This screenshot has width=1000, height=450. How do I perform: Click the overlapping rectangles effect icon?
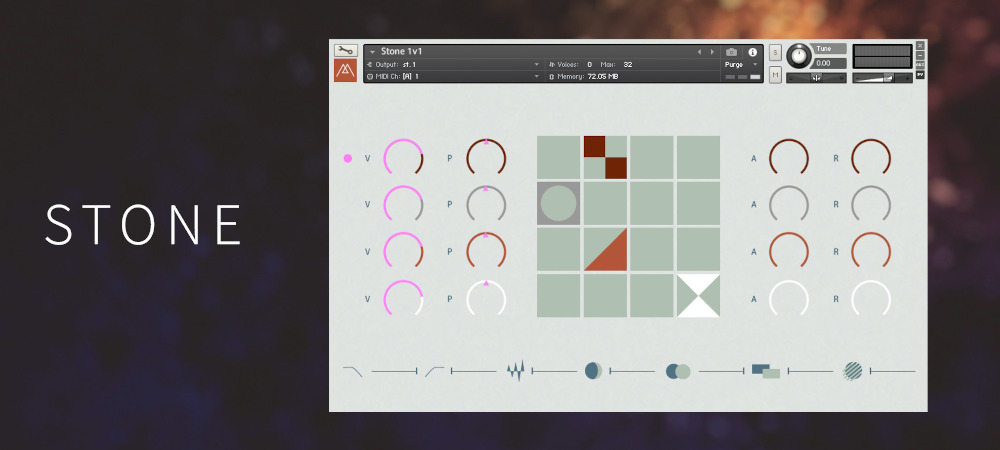click(766, 371)
